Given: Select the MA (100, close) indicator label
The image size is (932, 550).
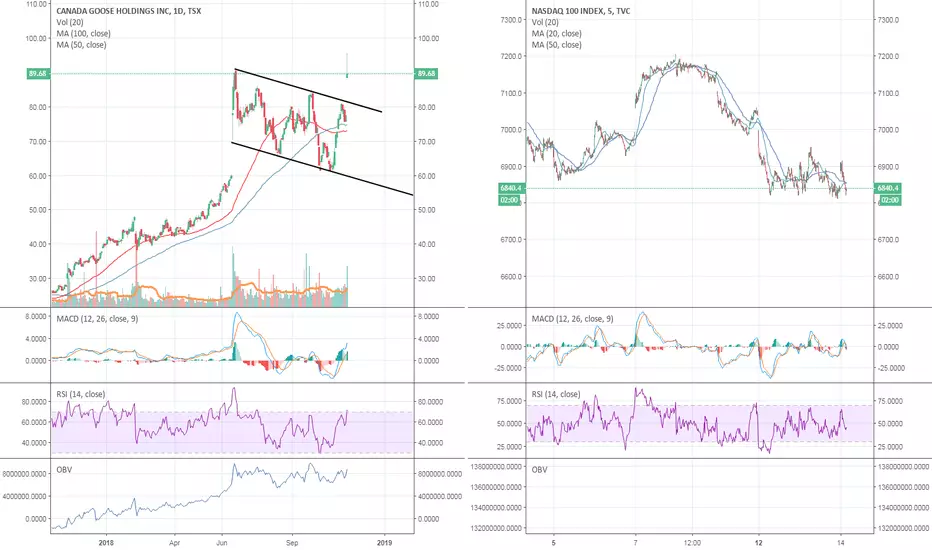Looking at the screenshot, I should coord(83,33).
